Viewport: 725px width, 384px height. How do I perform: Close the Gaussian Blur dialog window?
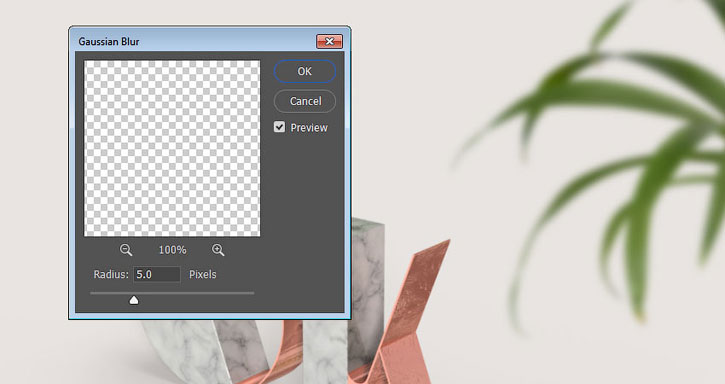329,42
